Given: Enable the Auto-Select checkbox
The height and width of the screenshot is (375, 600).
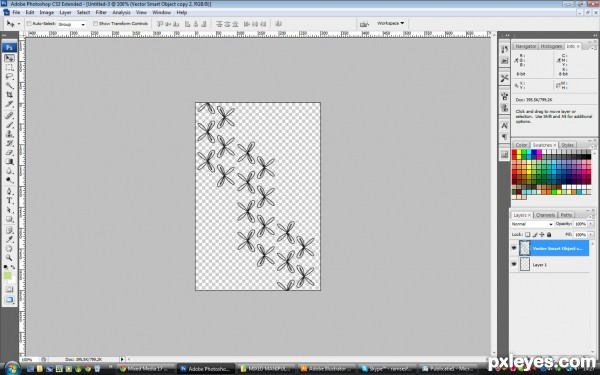Looking at the screenshot, I should coord(29,24).
